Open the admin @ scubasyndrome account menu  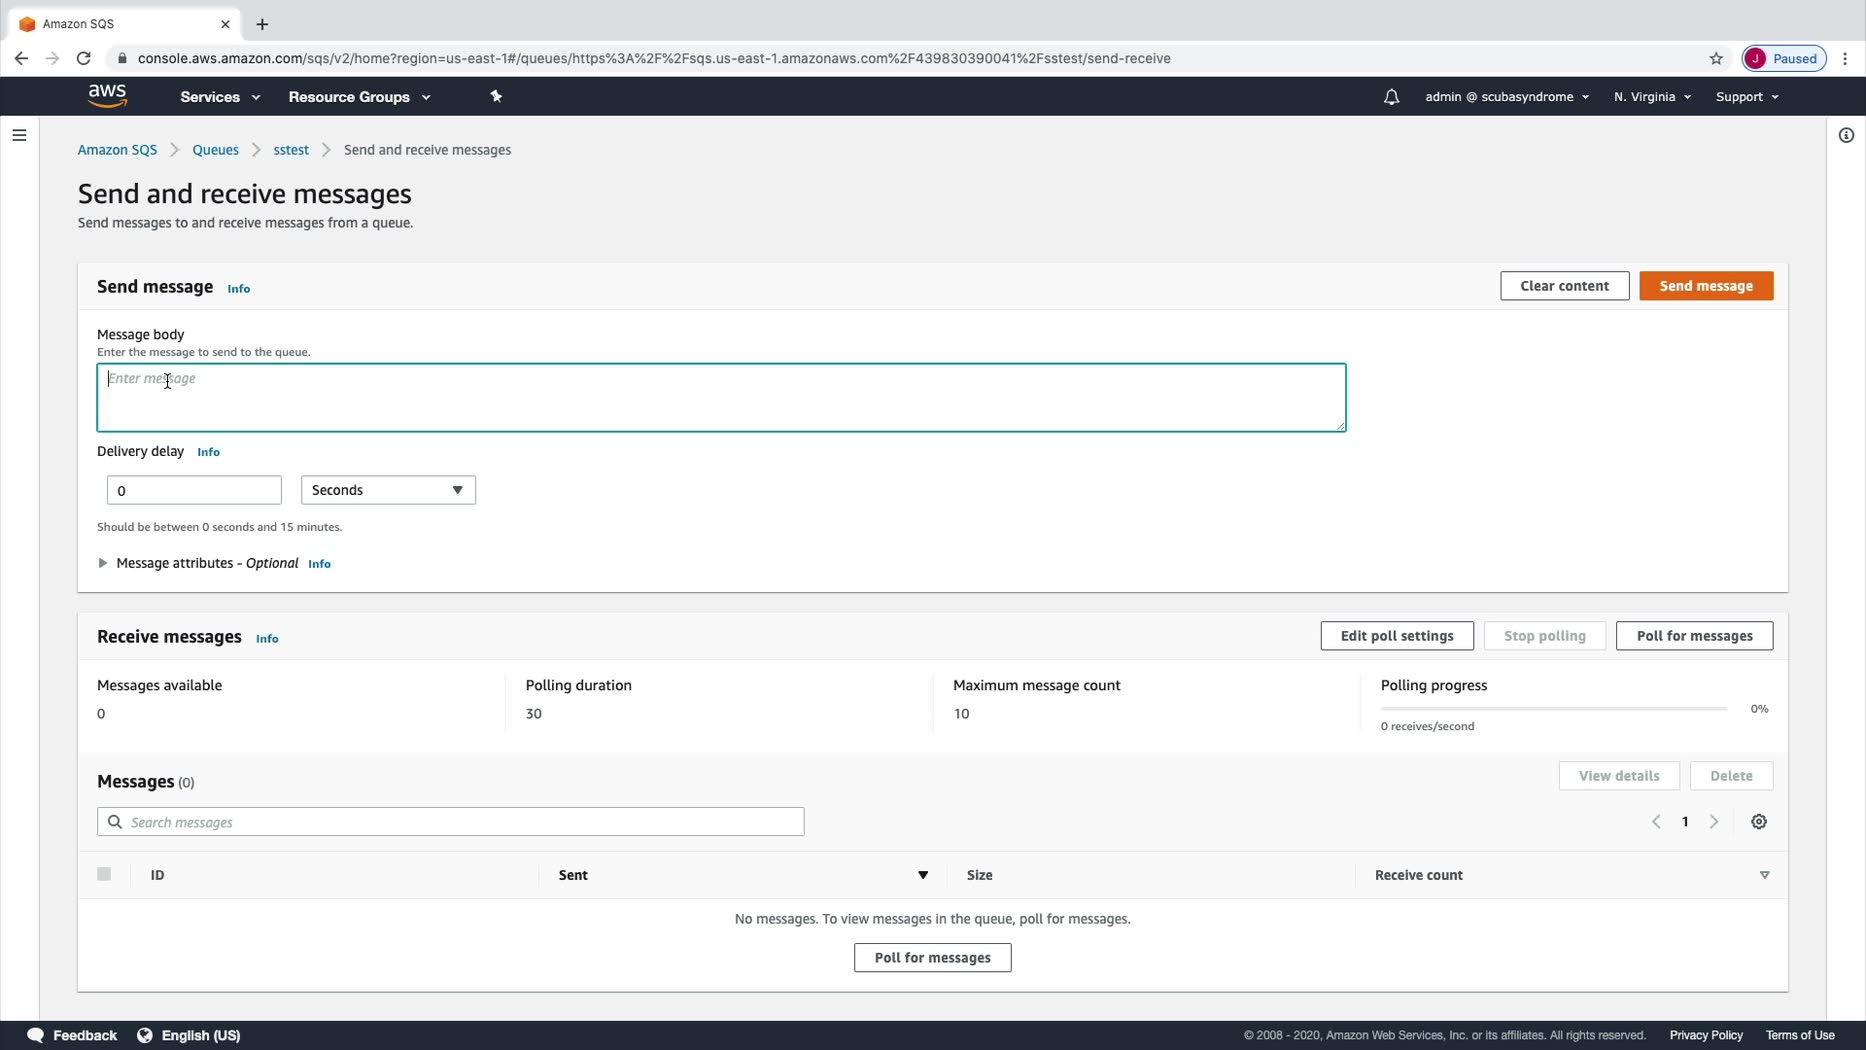tap(1507, 97)
